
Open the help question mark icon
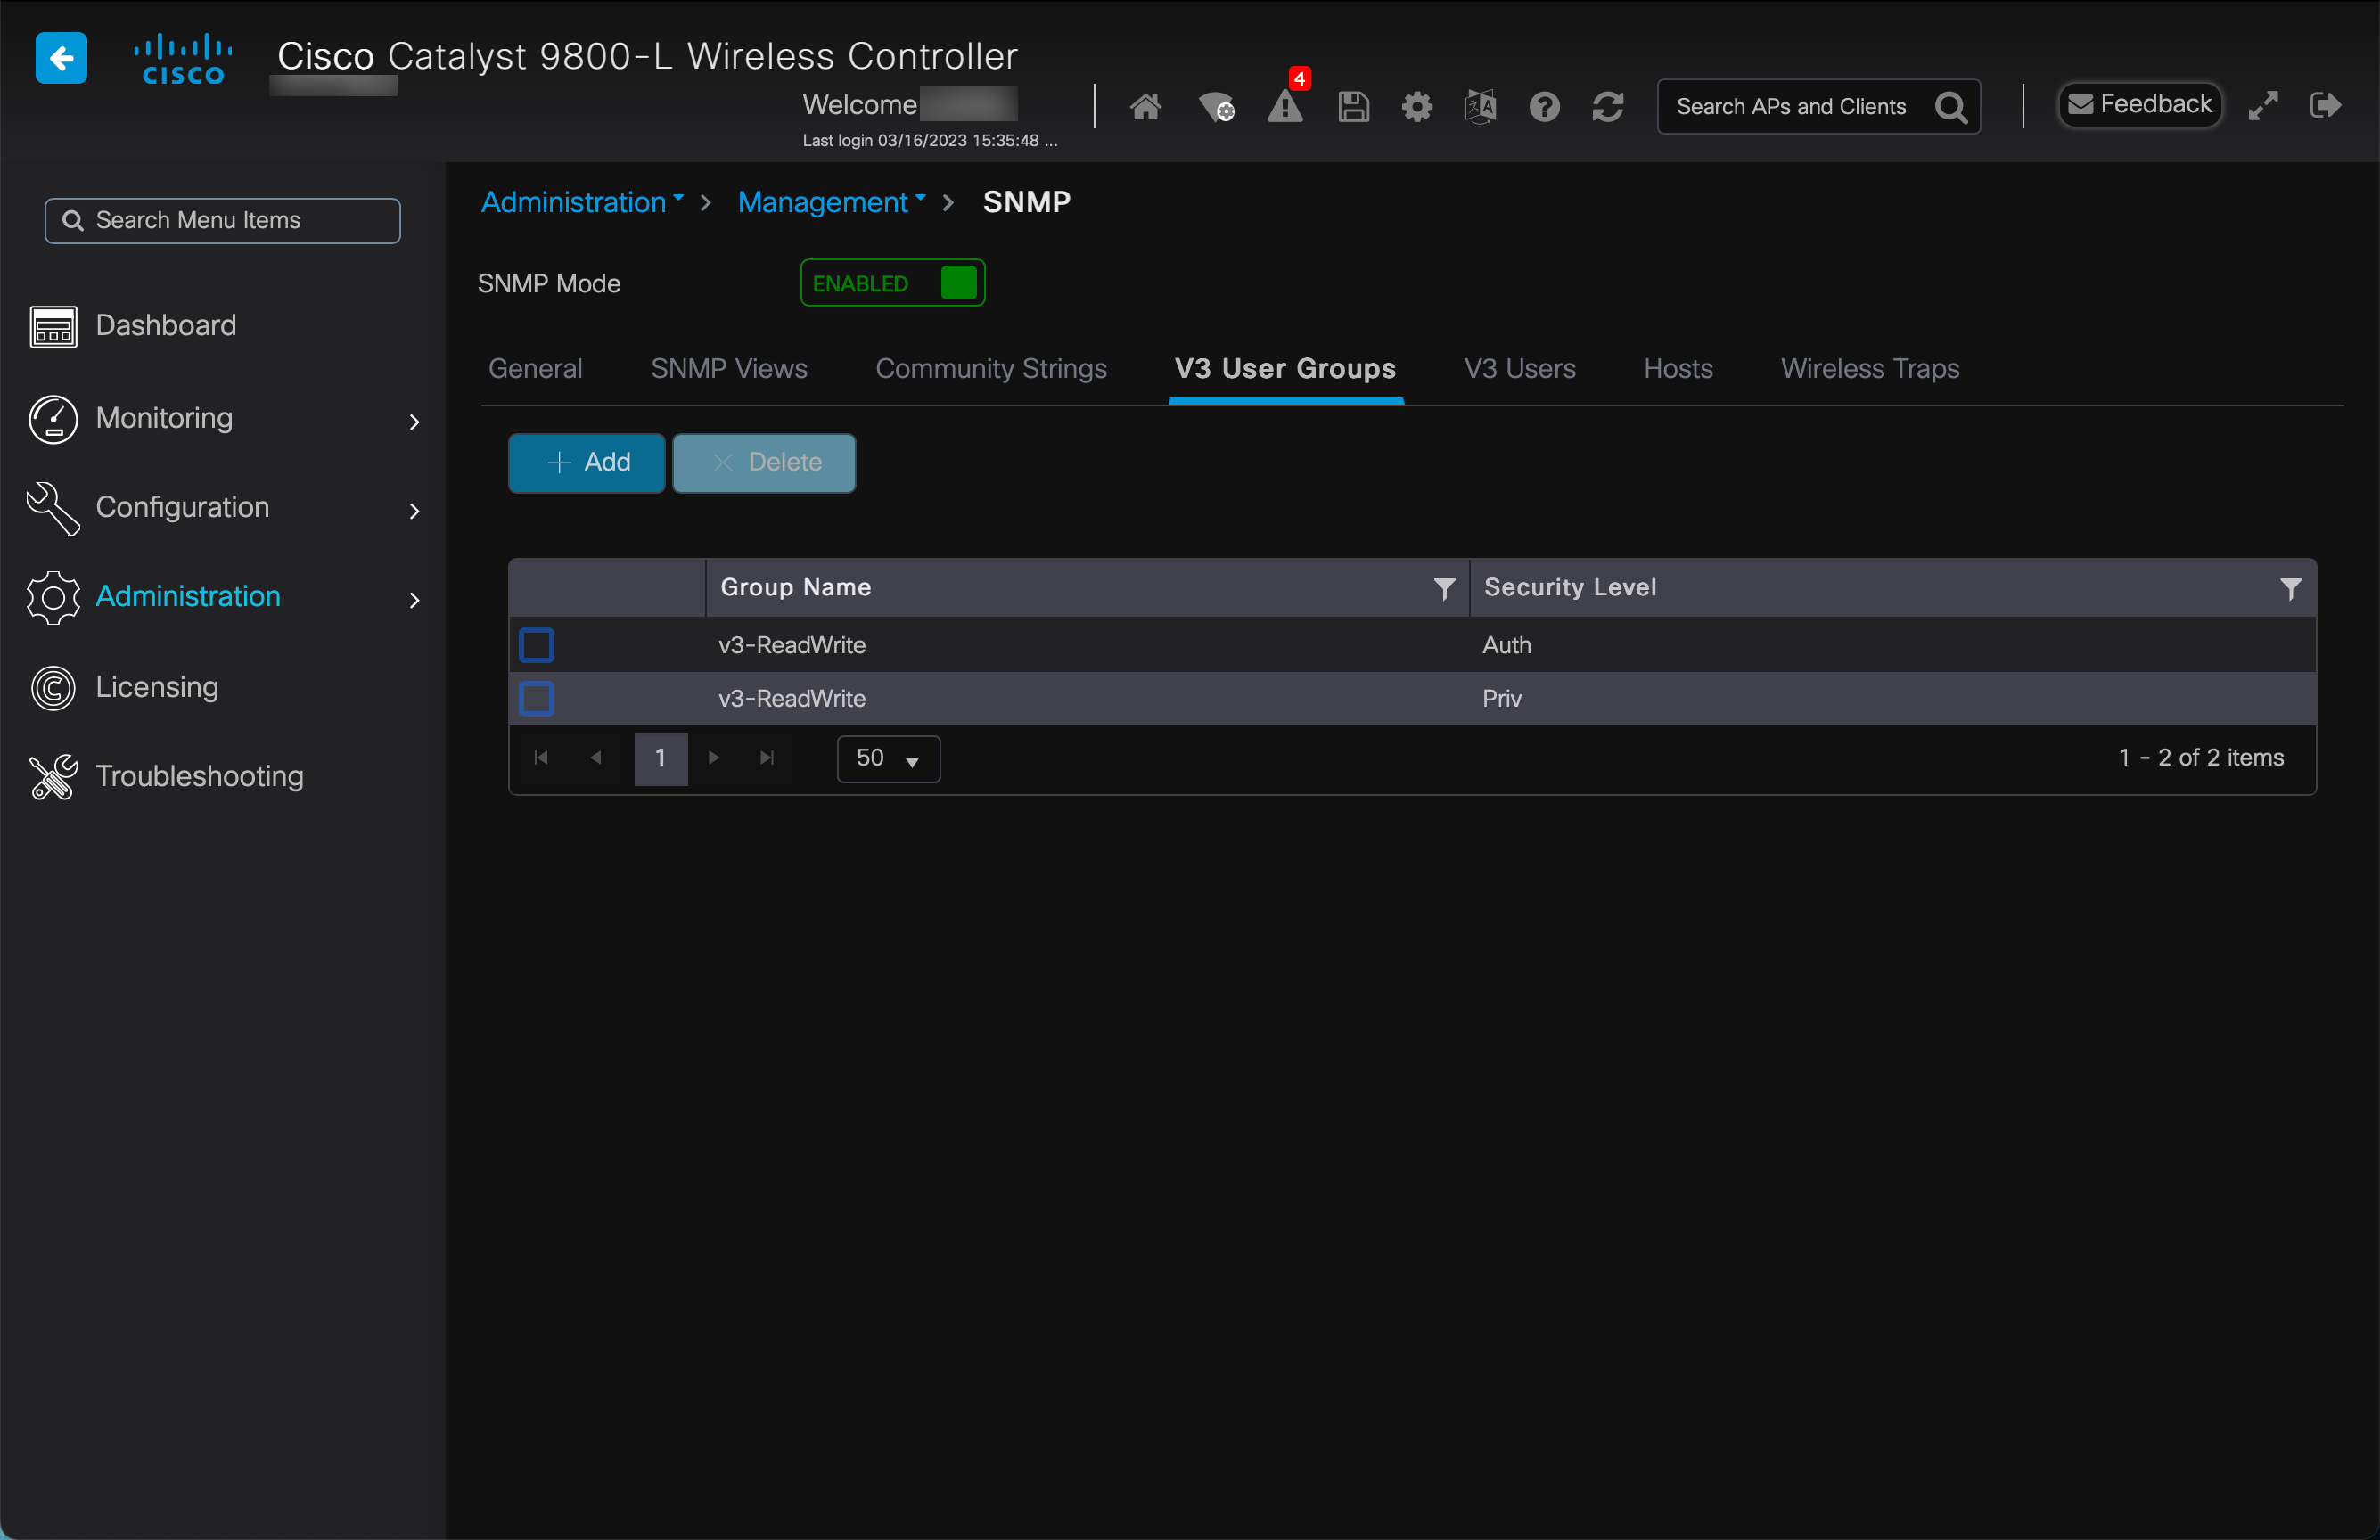click(x=1544, y=106)
